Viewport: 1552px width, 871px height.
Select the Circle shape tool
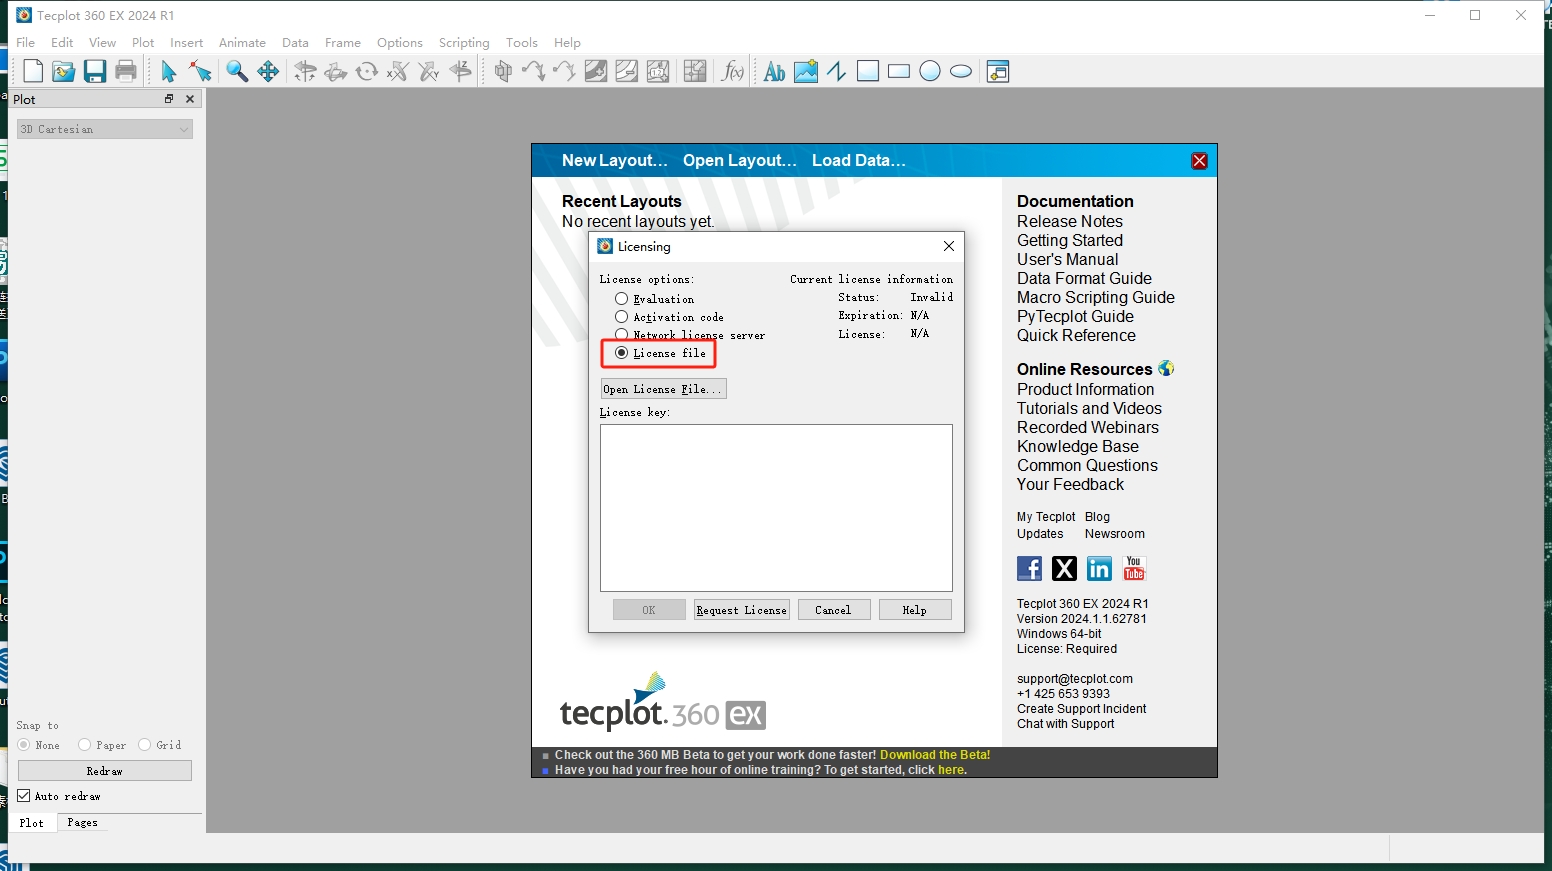(x=930, y=71)
